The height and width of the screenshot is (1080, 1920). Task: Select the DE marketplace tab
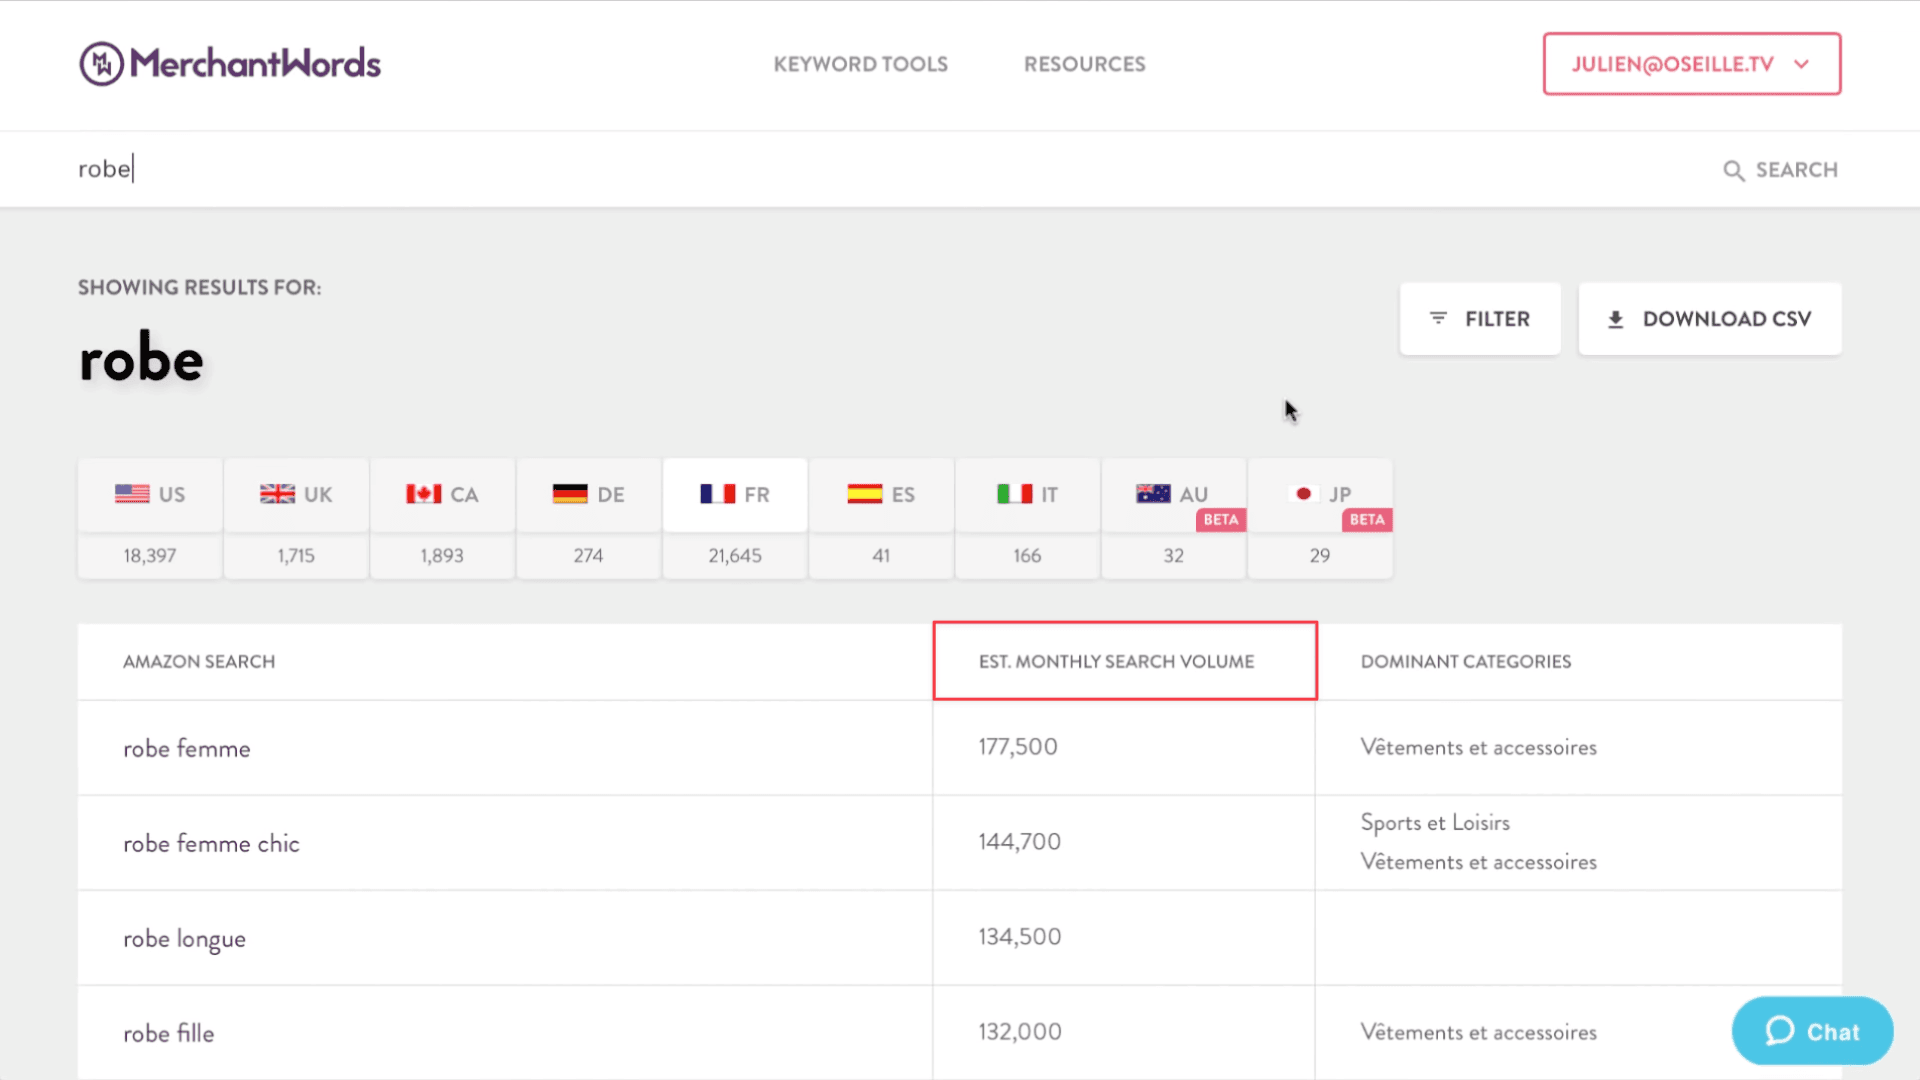(x=588, y=493)
